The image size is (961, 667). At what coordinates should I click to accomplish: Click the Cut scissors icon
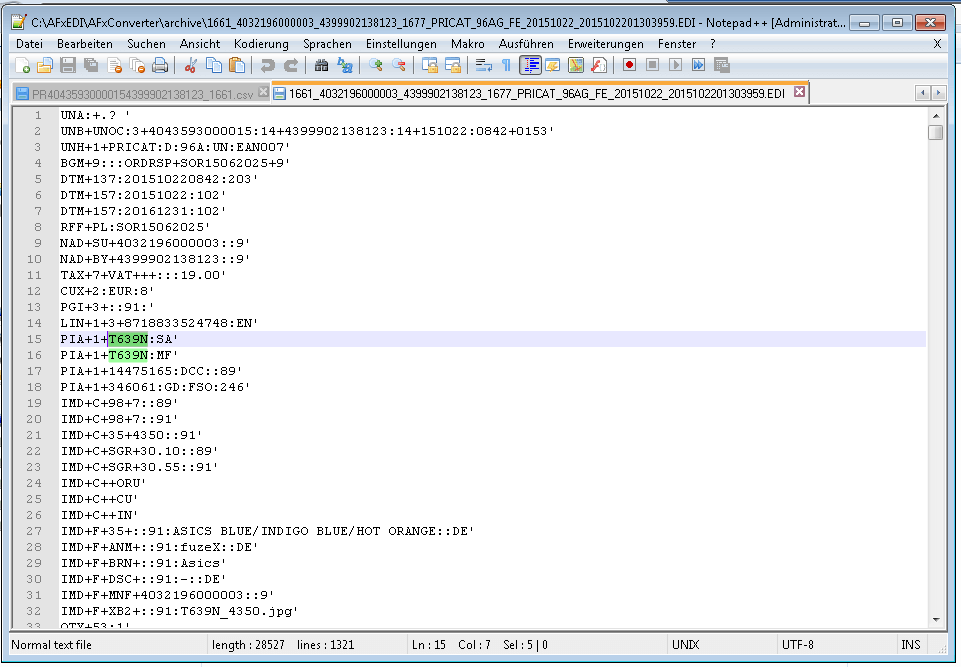tap(190, 66)
